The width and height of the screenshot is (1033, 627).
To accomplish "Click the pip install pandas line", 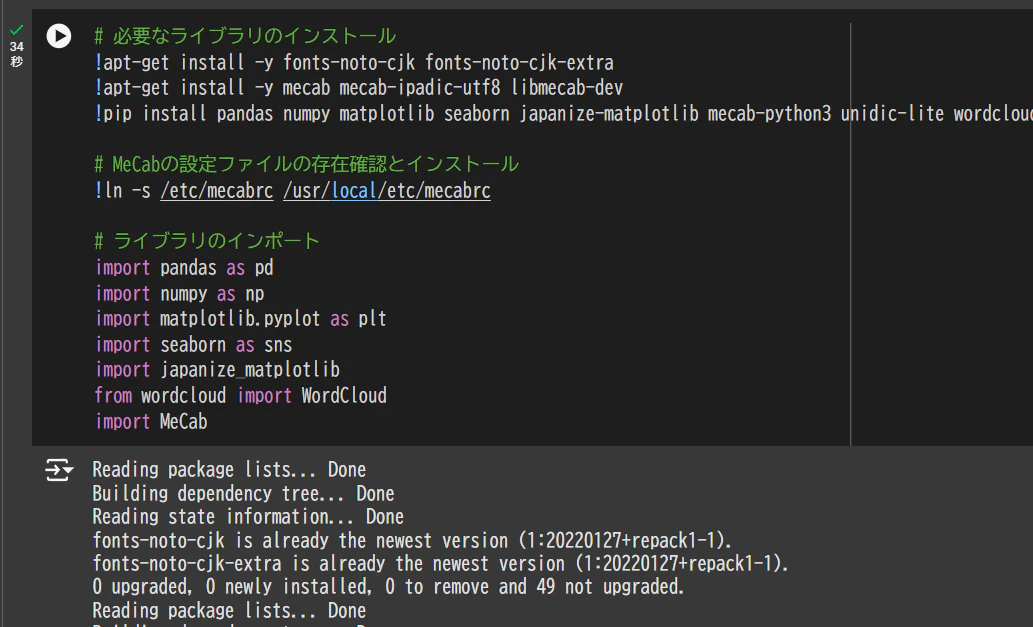I will 563,113.
